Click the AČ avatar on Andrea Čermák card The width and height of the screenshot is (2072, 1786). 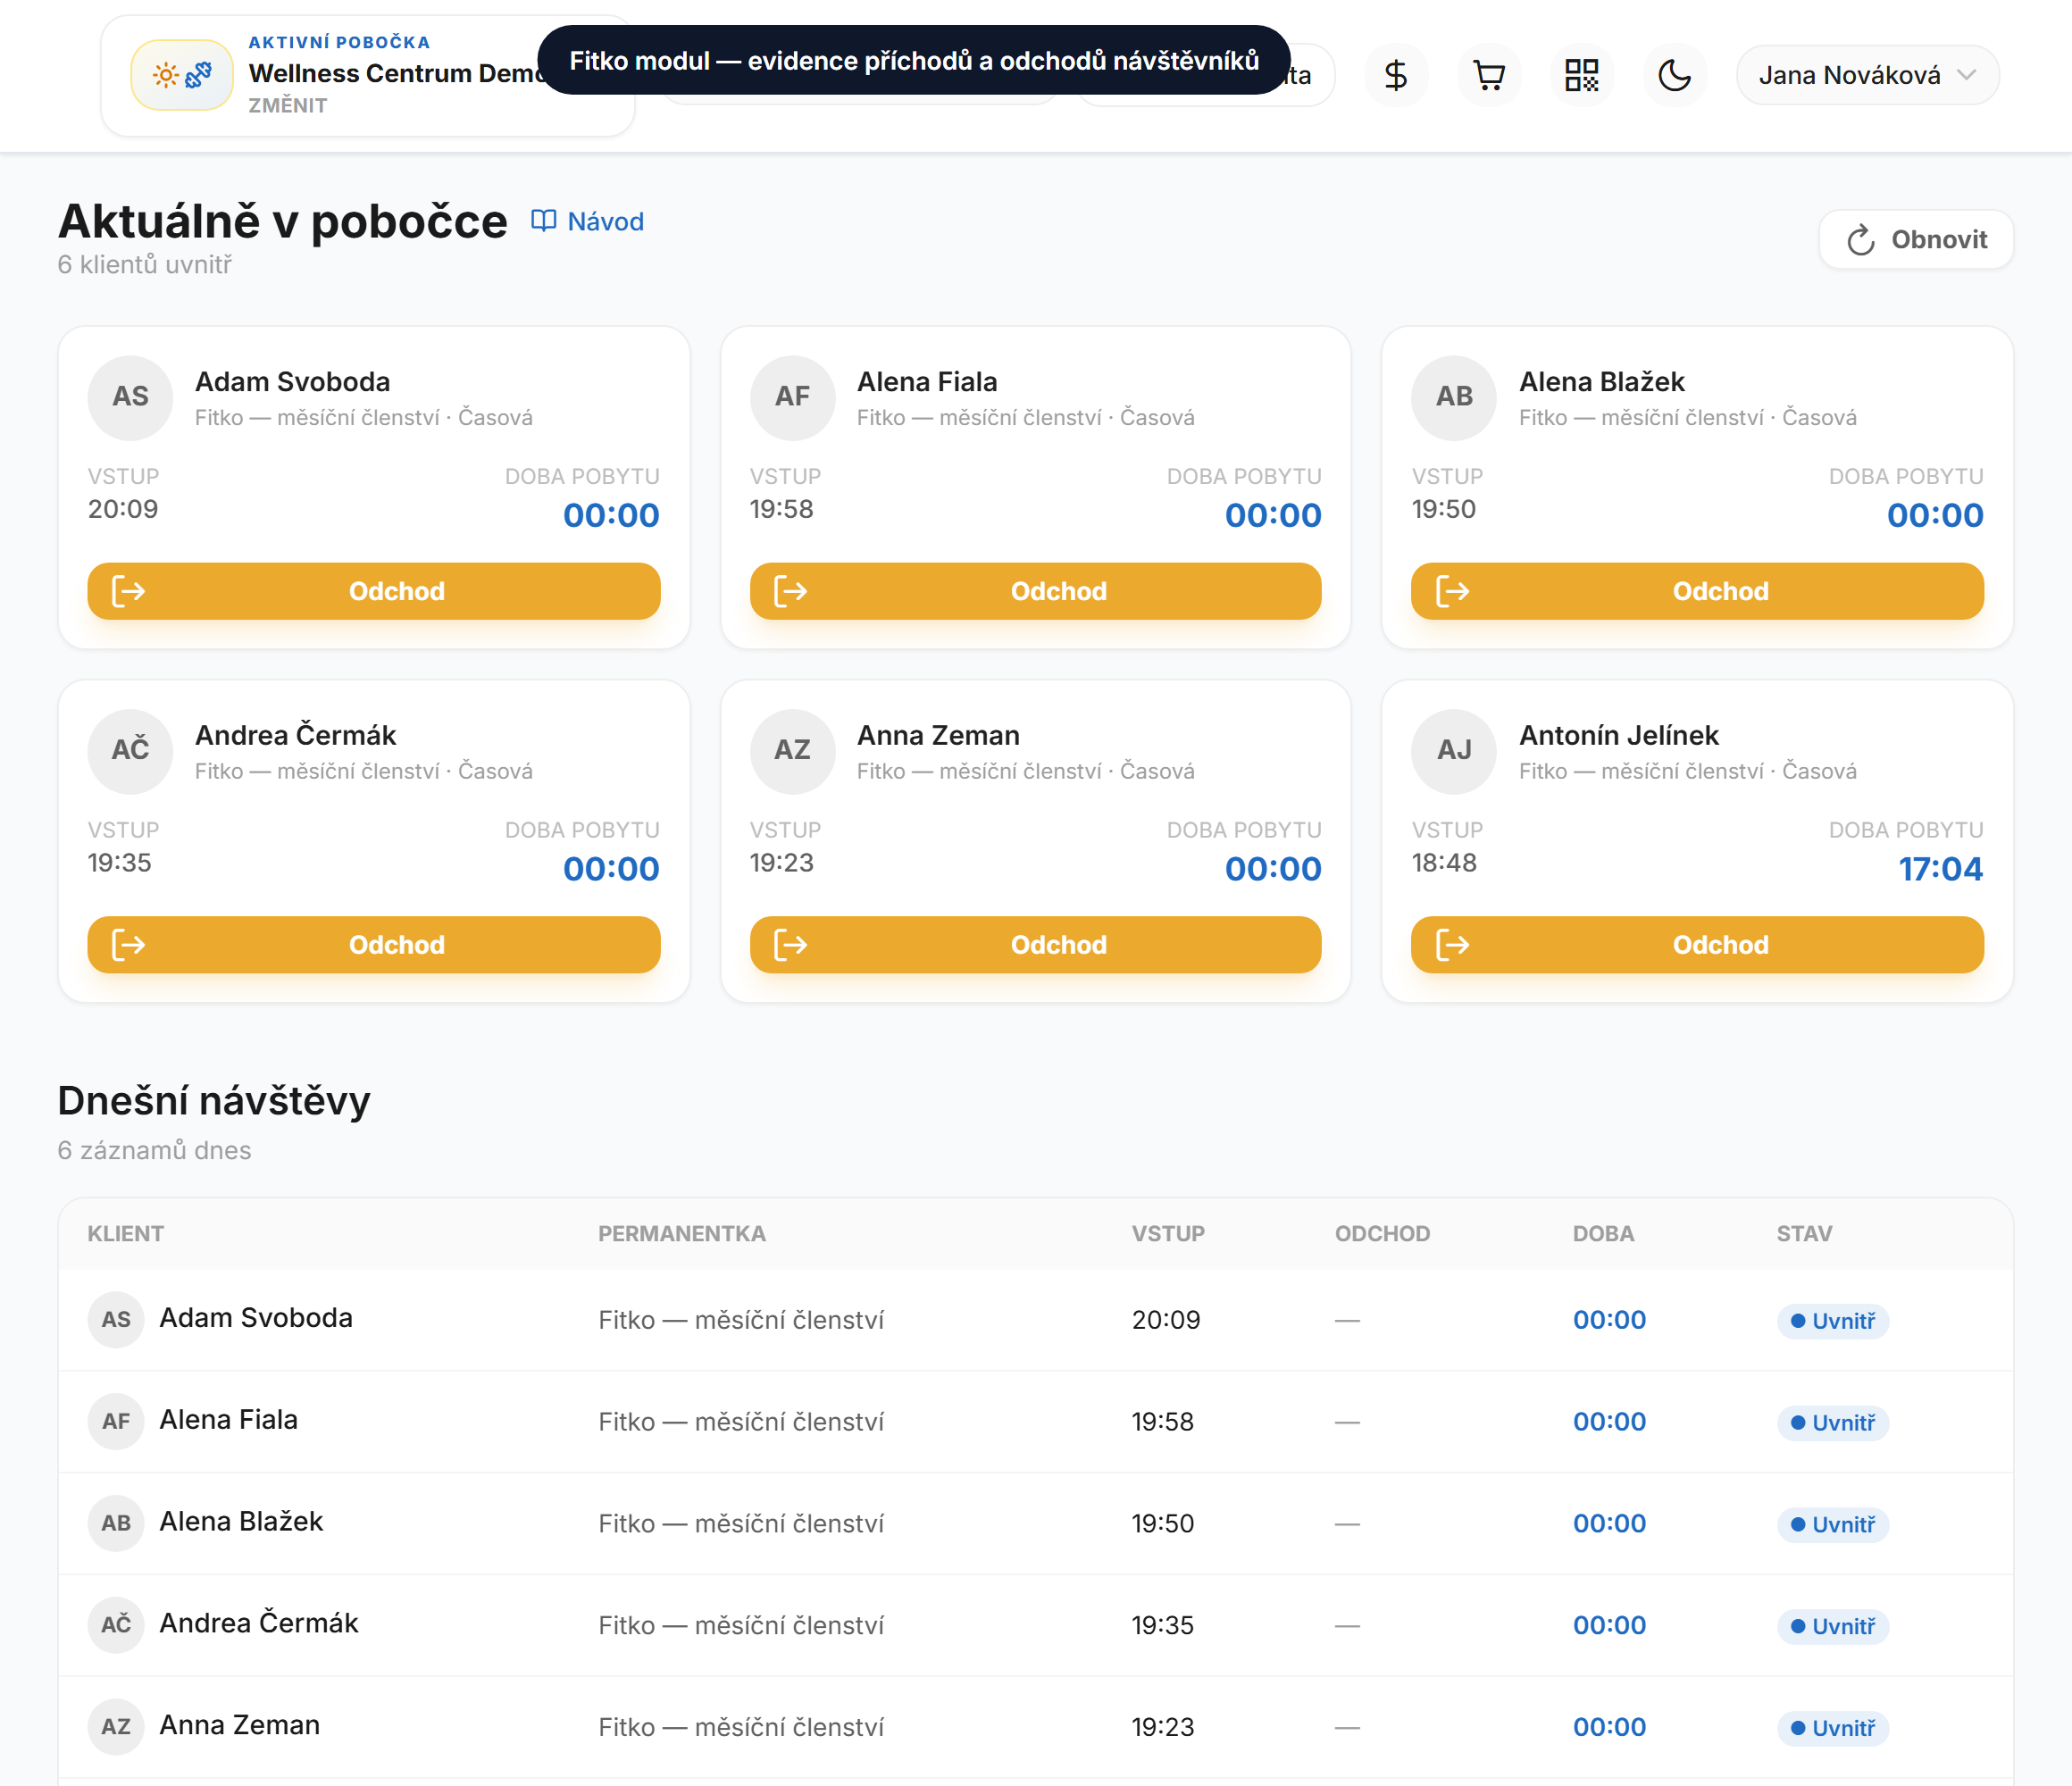pos(131,751)
